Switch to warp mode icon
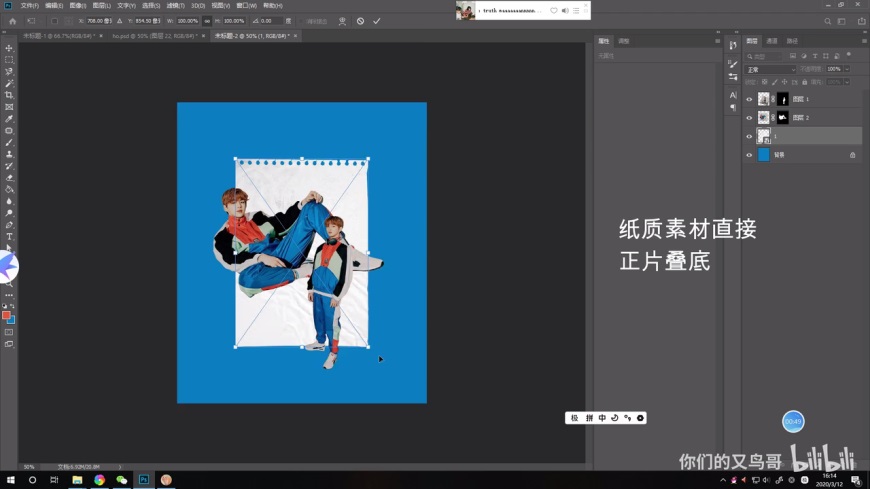 tap(342, 21)
